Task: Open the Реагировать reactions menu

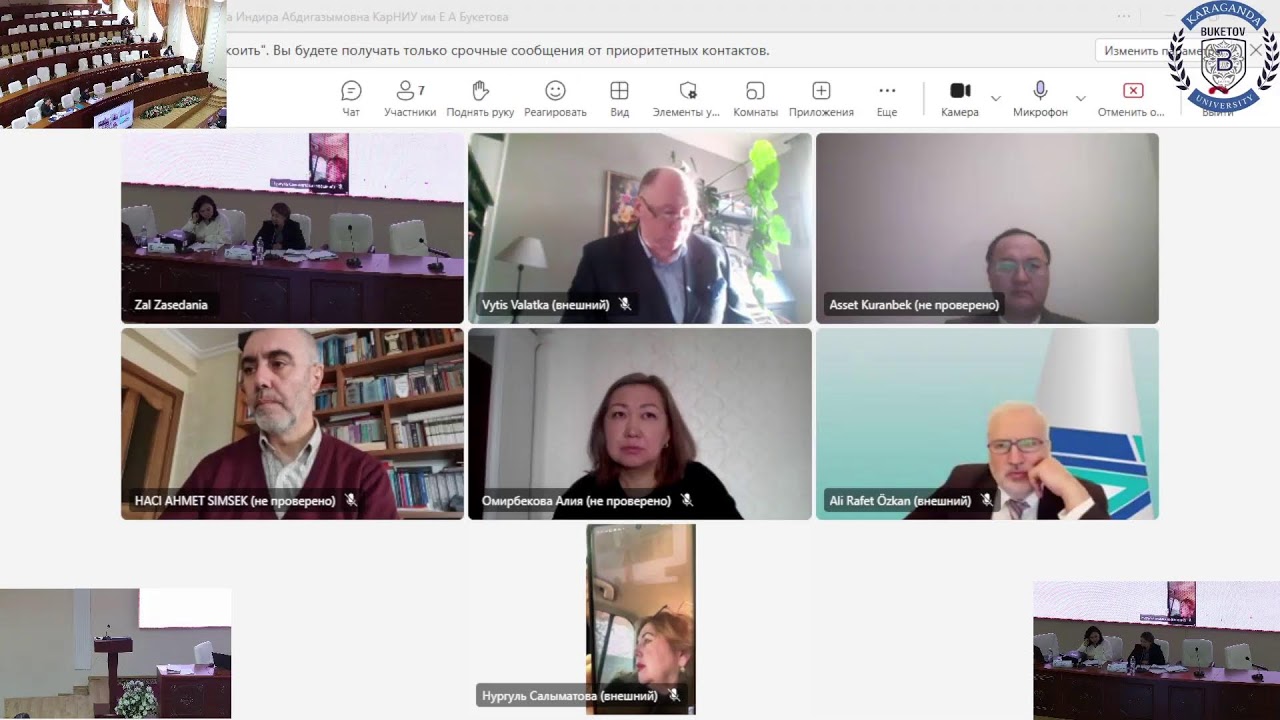Action: 555,98
